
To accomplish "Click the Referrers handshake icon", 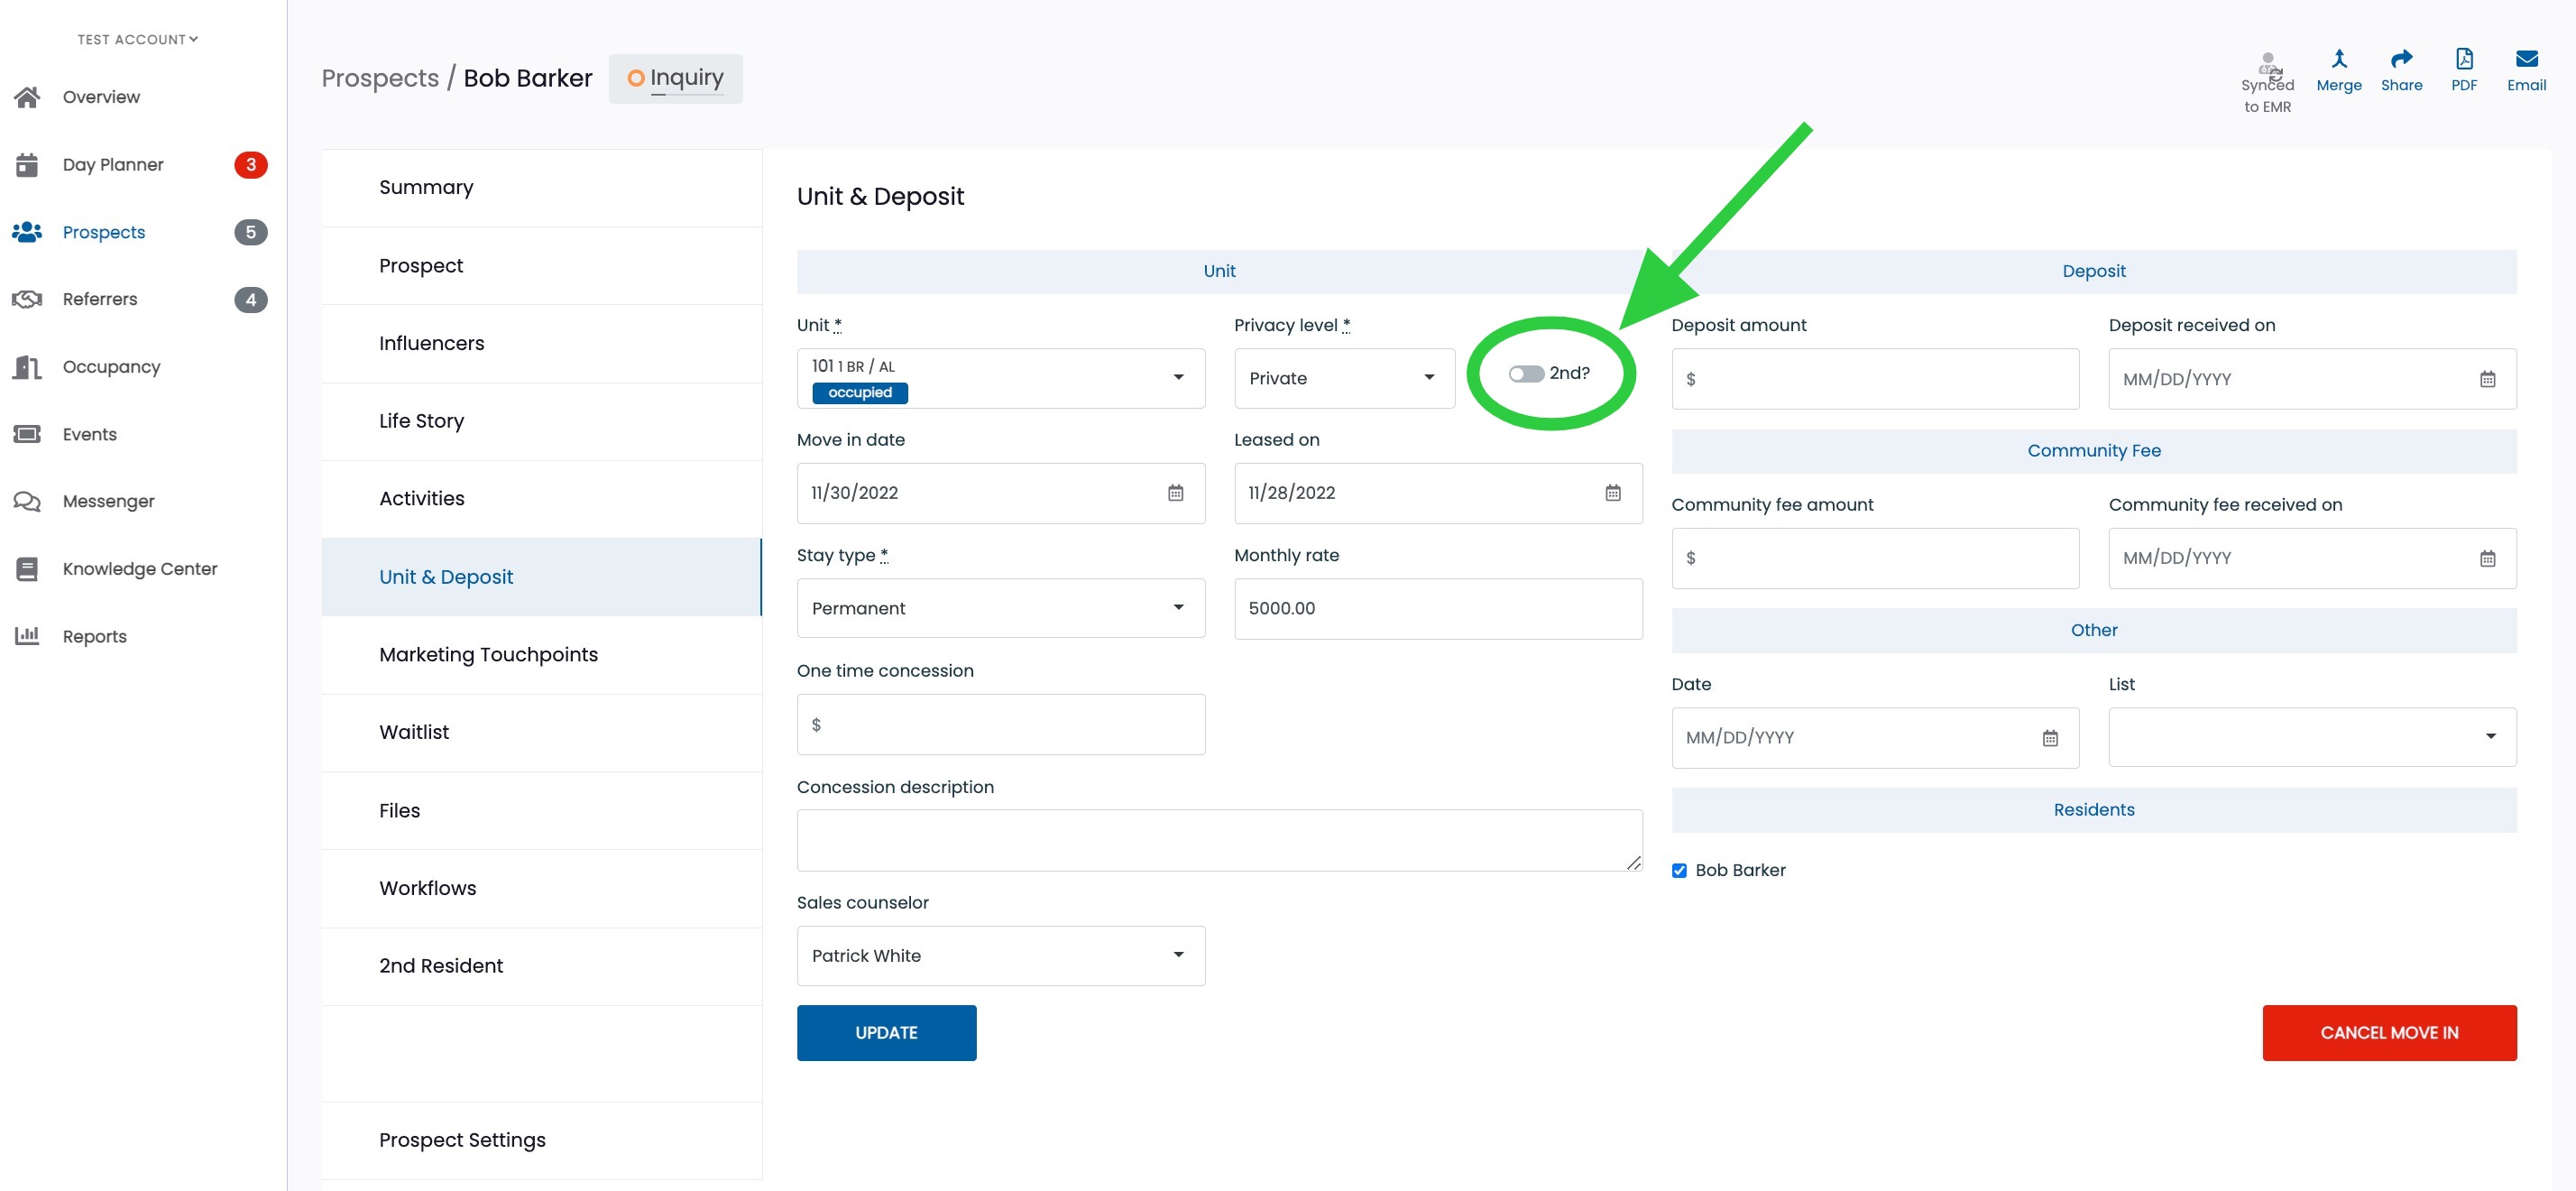I will click(27, 299).
